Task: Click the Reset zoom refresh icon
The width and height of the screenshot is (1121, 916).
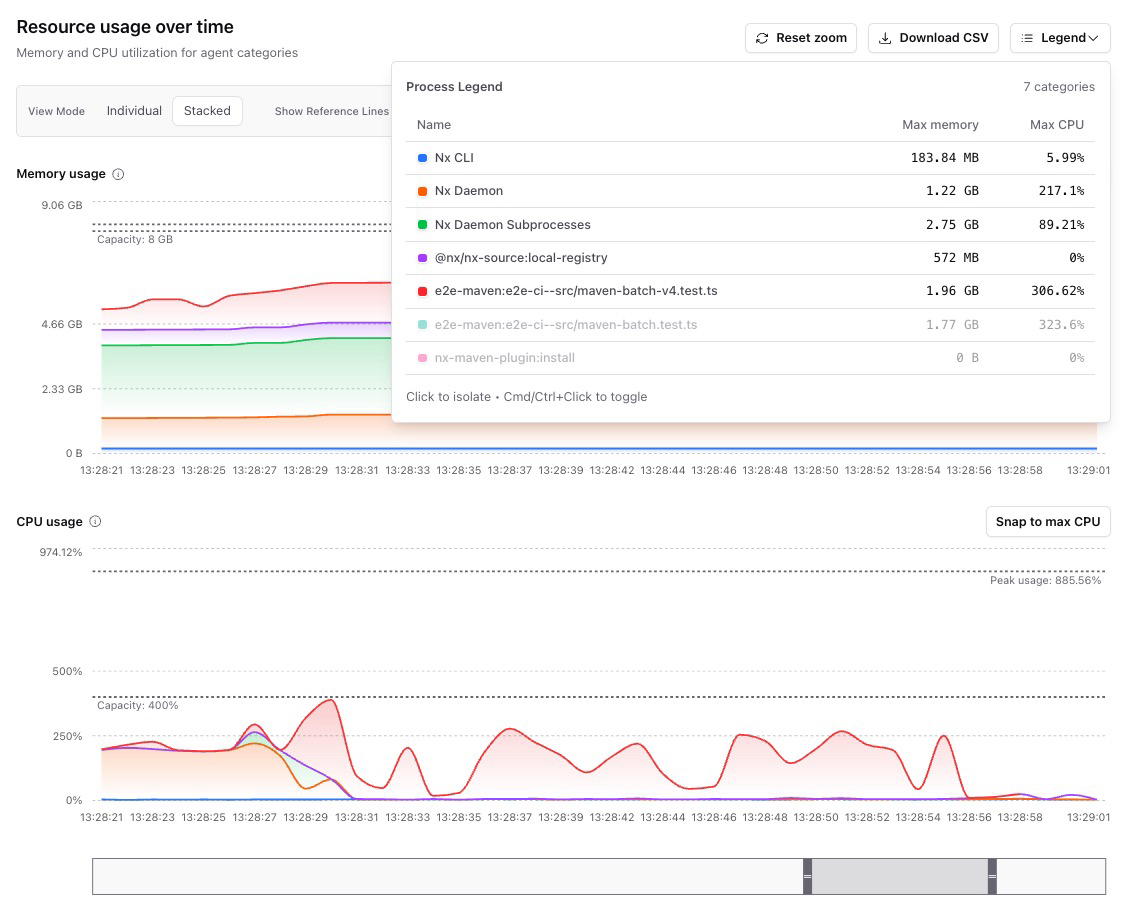Action: tap(762, 38)
